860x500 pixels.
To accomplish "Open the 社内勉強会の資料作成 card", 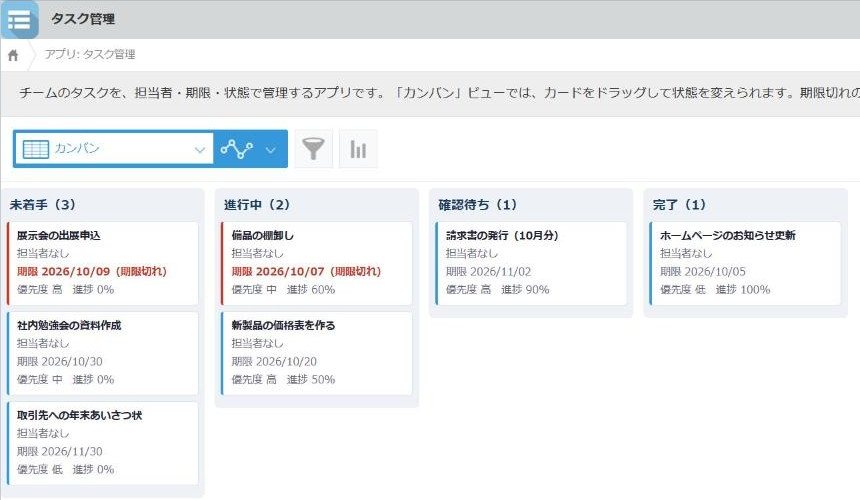I will (x=103, y=353).
